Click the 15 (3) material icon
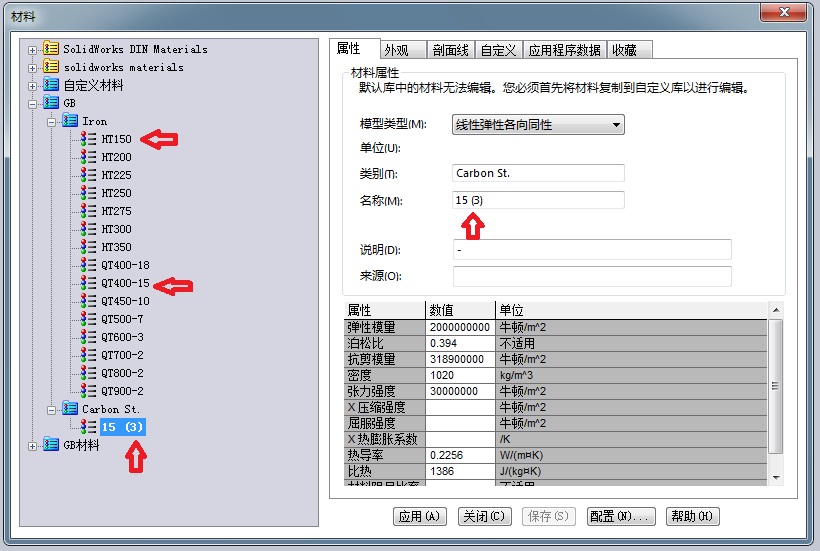This screenshot has height=551, width=820. click(88, 427)
